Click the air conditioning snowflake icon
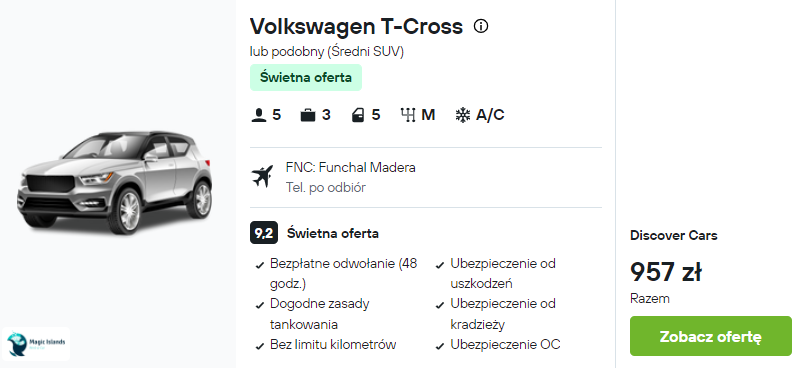800x368 pixels. click(463, 115)
